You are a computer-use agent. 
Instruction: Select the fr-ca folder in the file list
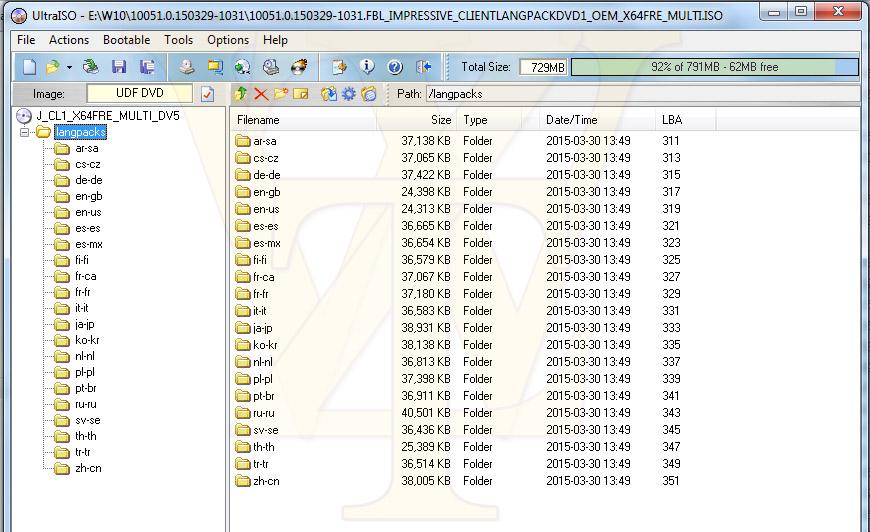264,277
